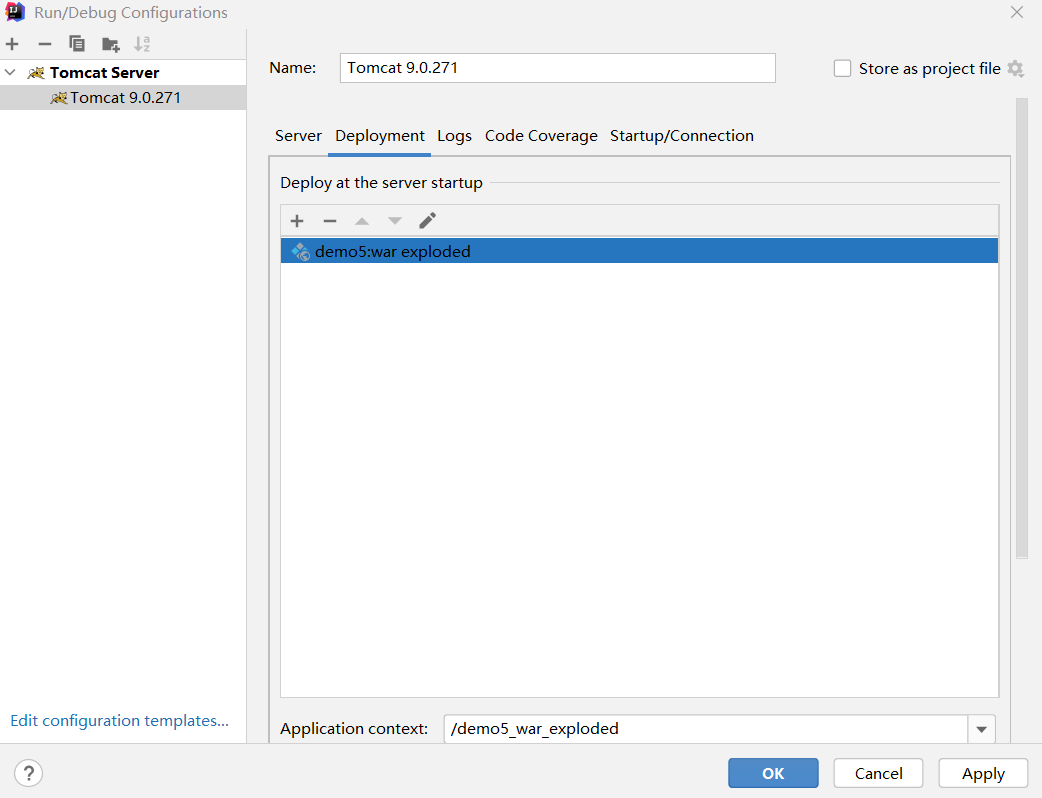Collapse the Tomcat Server tree node
This screenshot has width=1042, height=798.
click(x=10, y=72)
